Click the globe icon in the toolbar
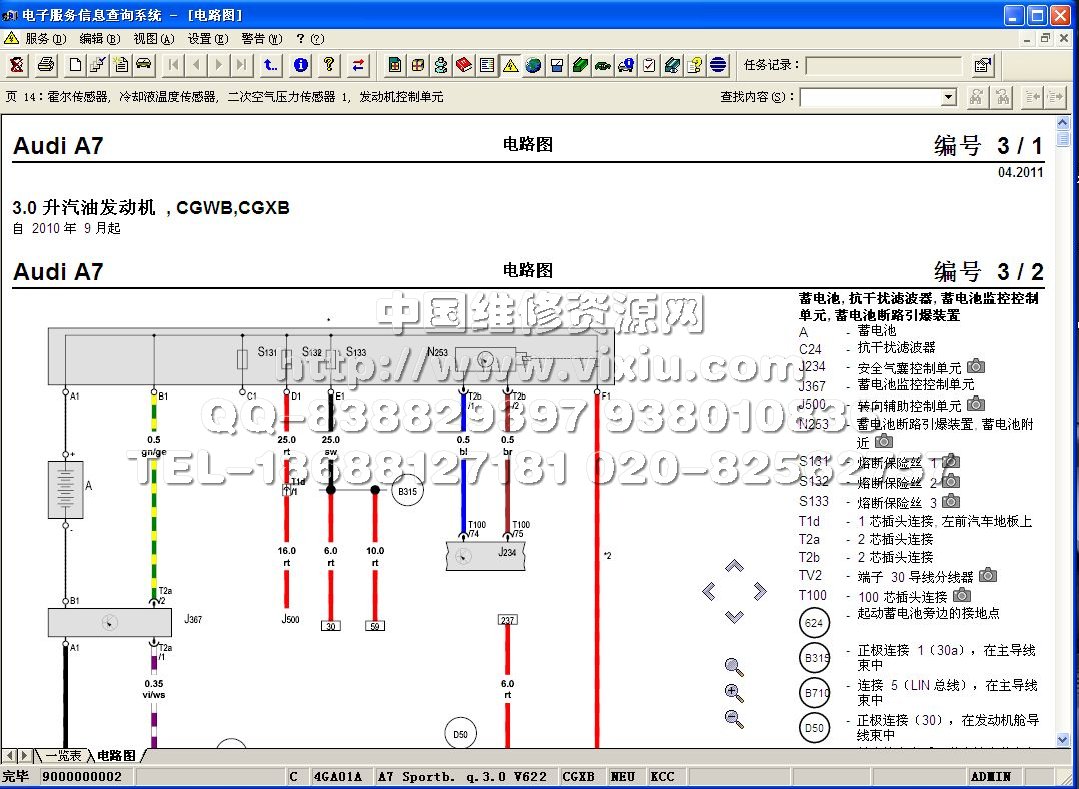1079x789 pixels. (533, 65)
